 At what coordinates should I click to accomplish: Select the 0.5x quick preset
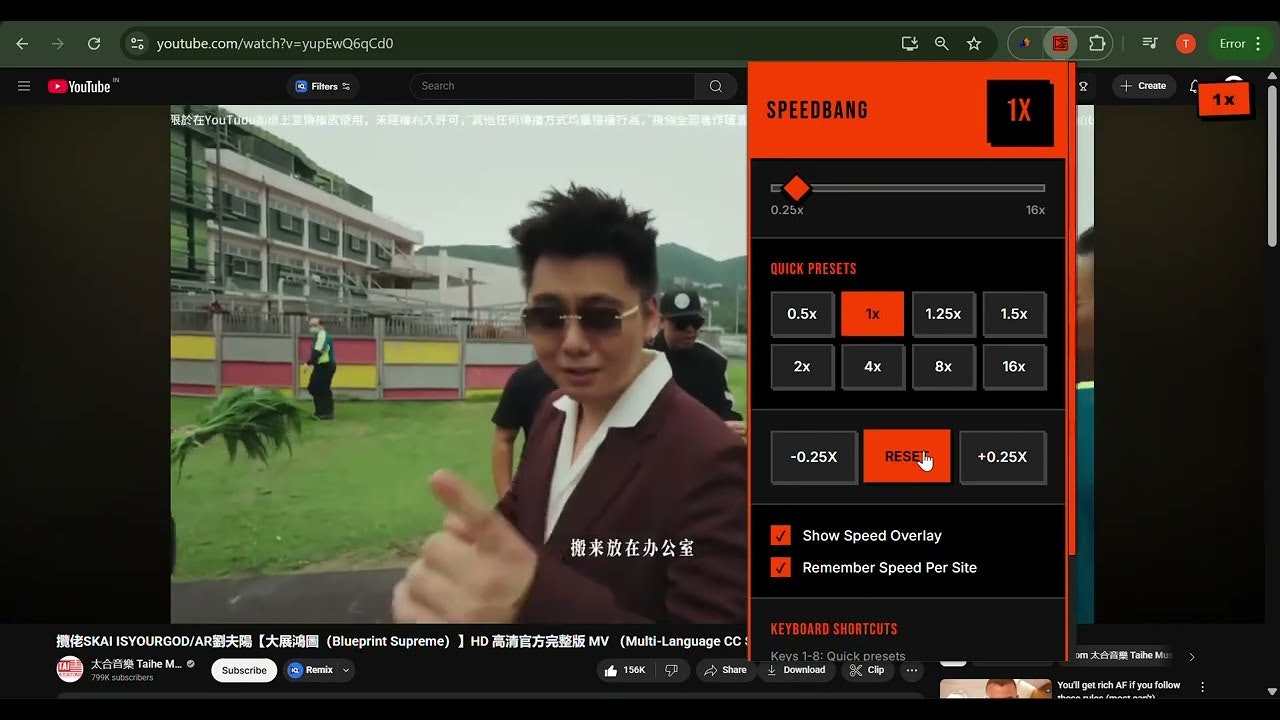[x=802, y=314]
